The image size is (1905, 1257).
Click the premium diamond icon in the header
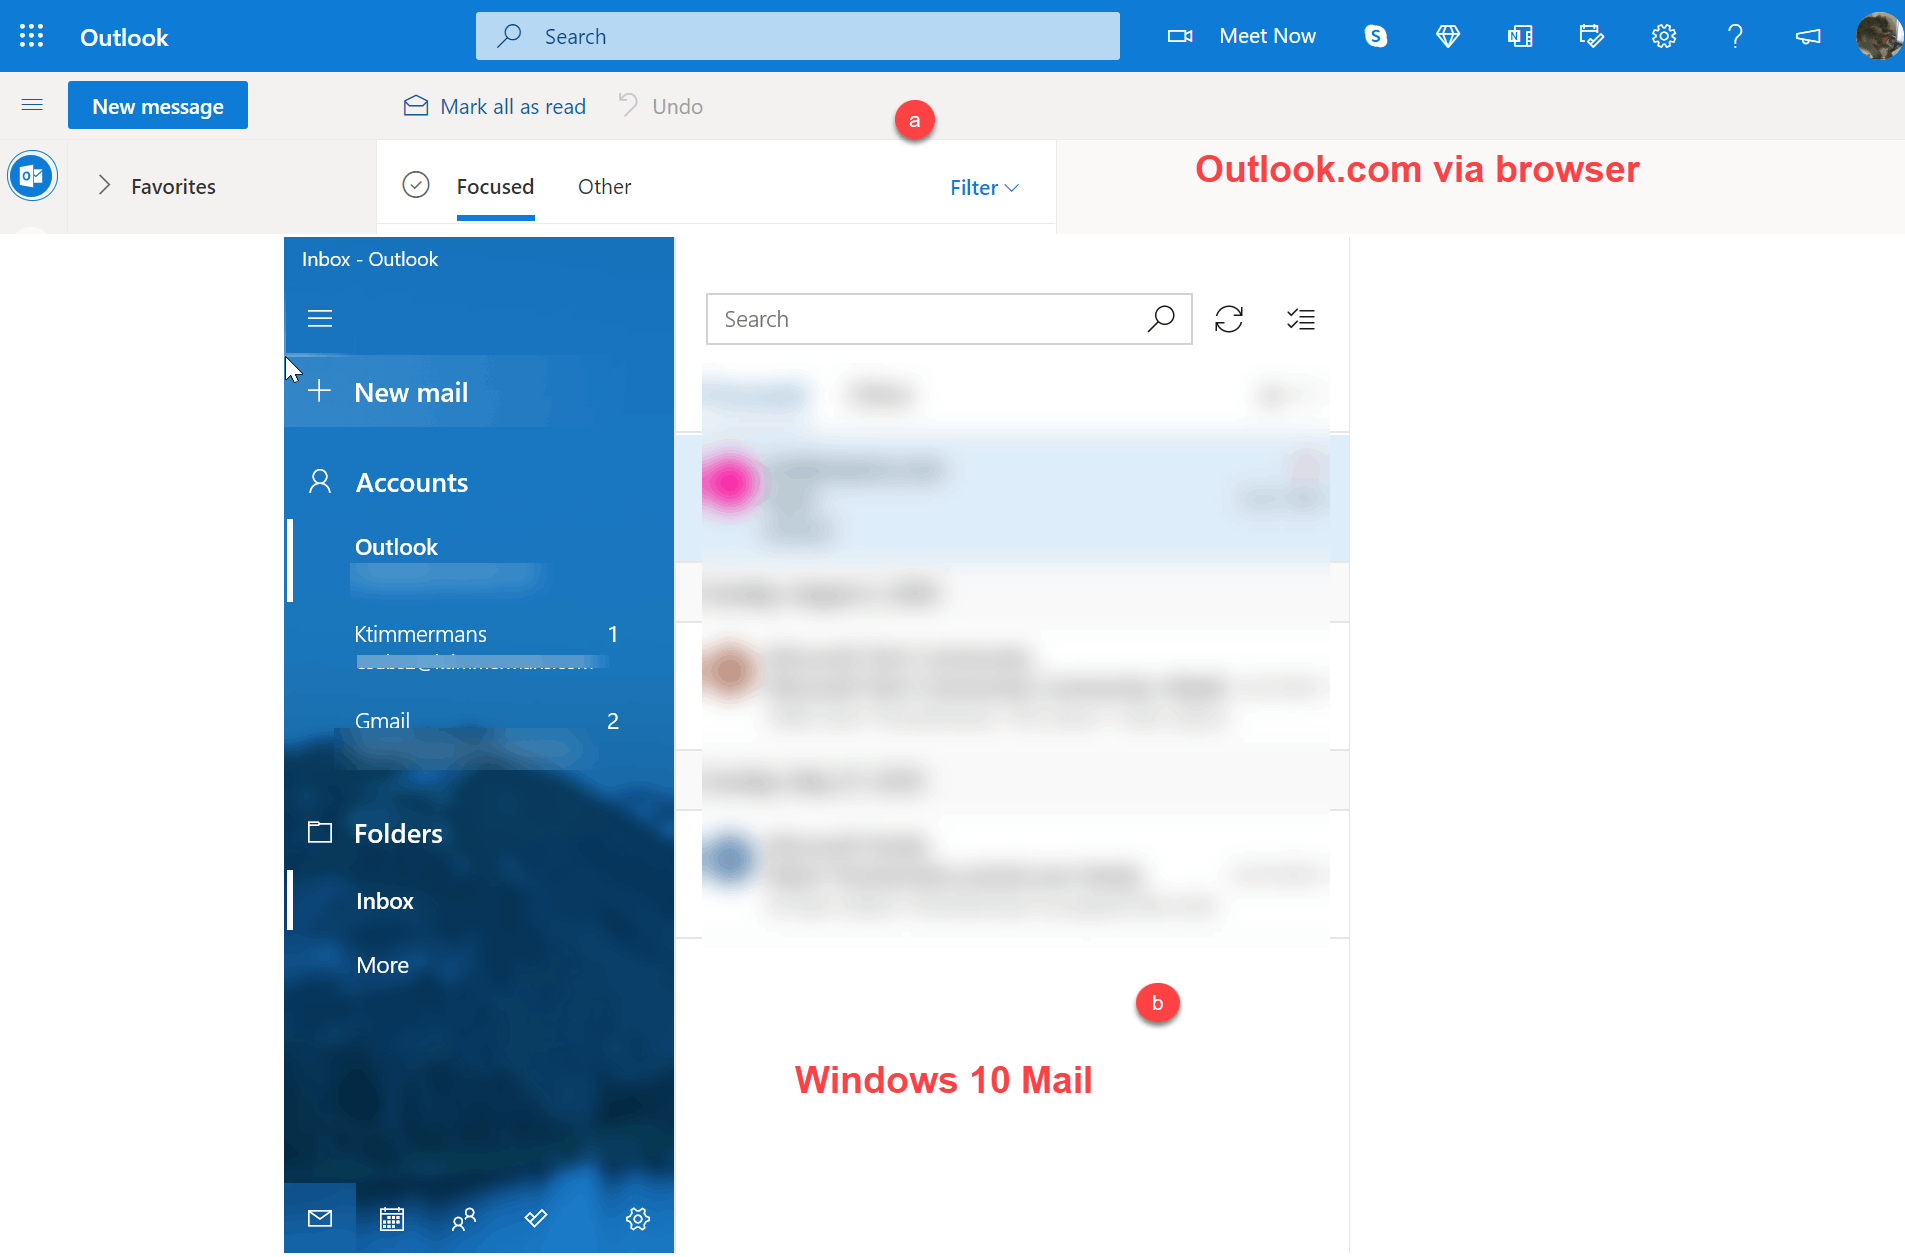pyautogui.click(x=1448, y=36)
